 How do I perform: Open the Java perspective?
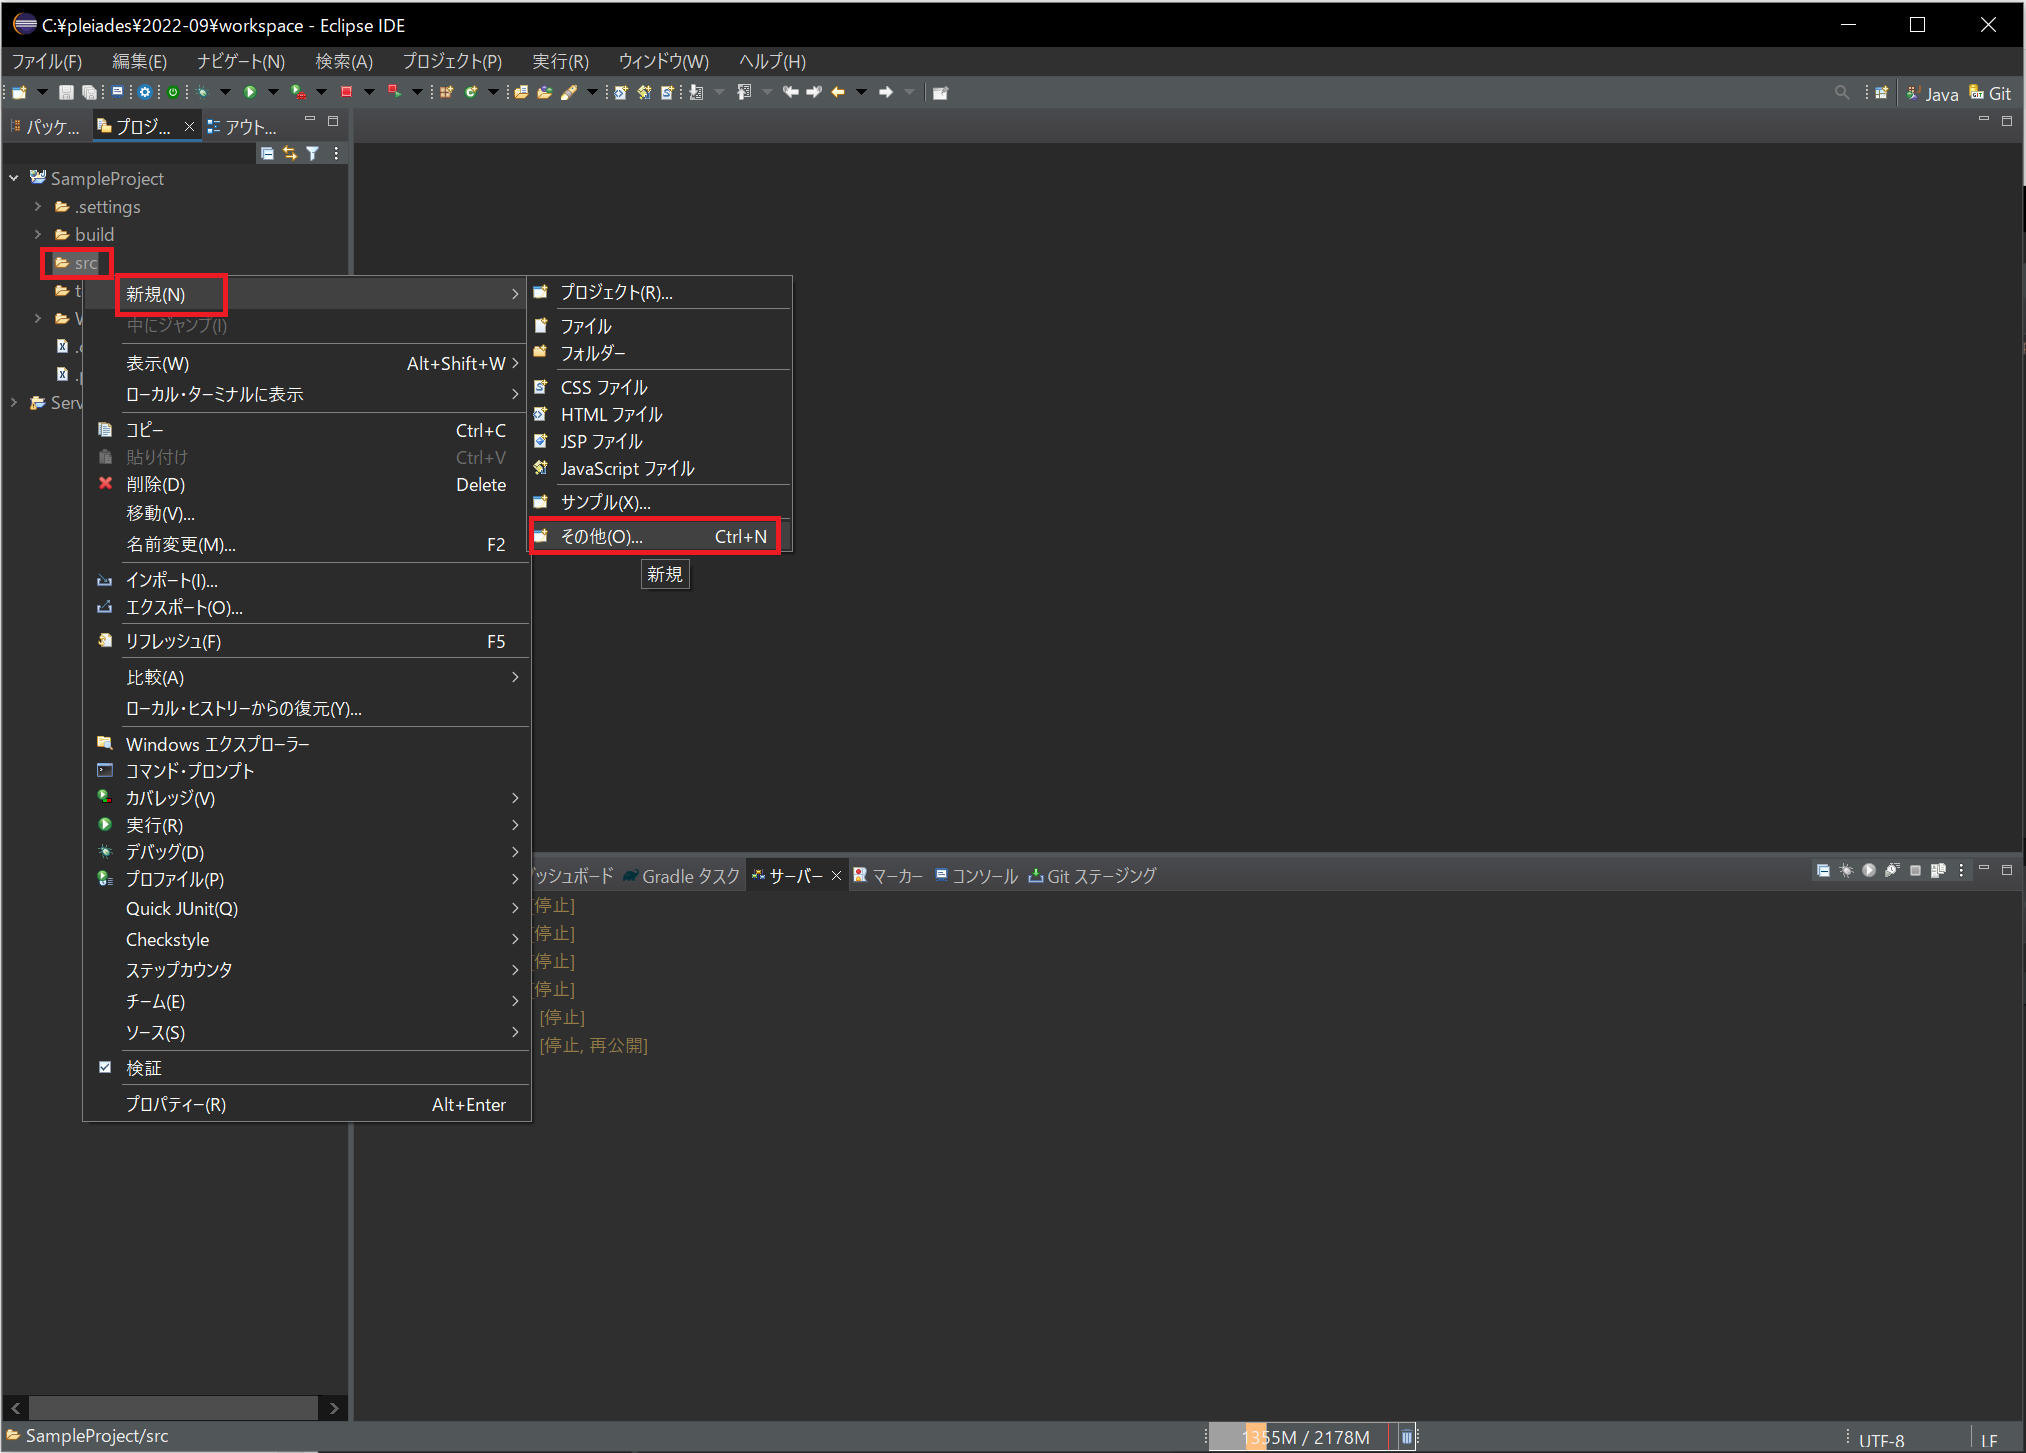1932,92
